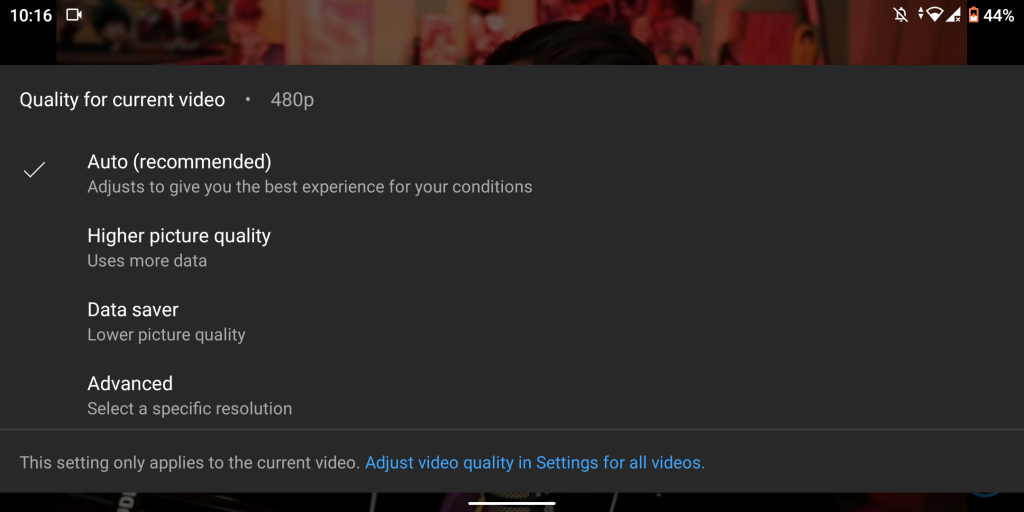Tap the bottom navigation handle bar
The image size is (1024, 512).
[x=511, y=503]
